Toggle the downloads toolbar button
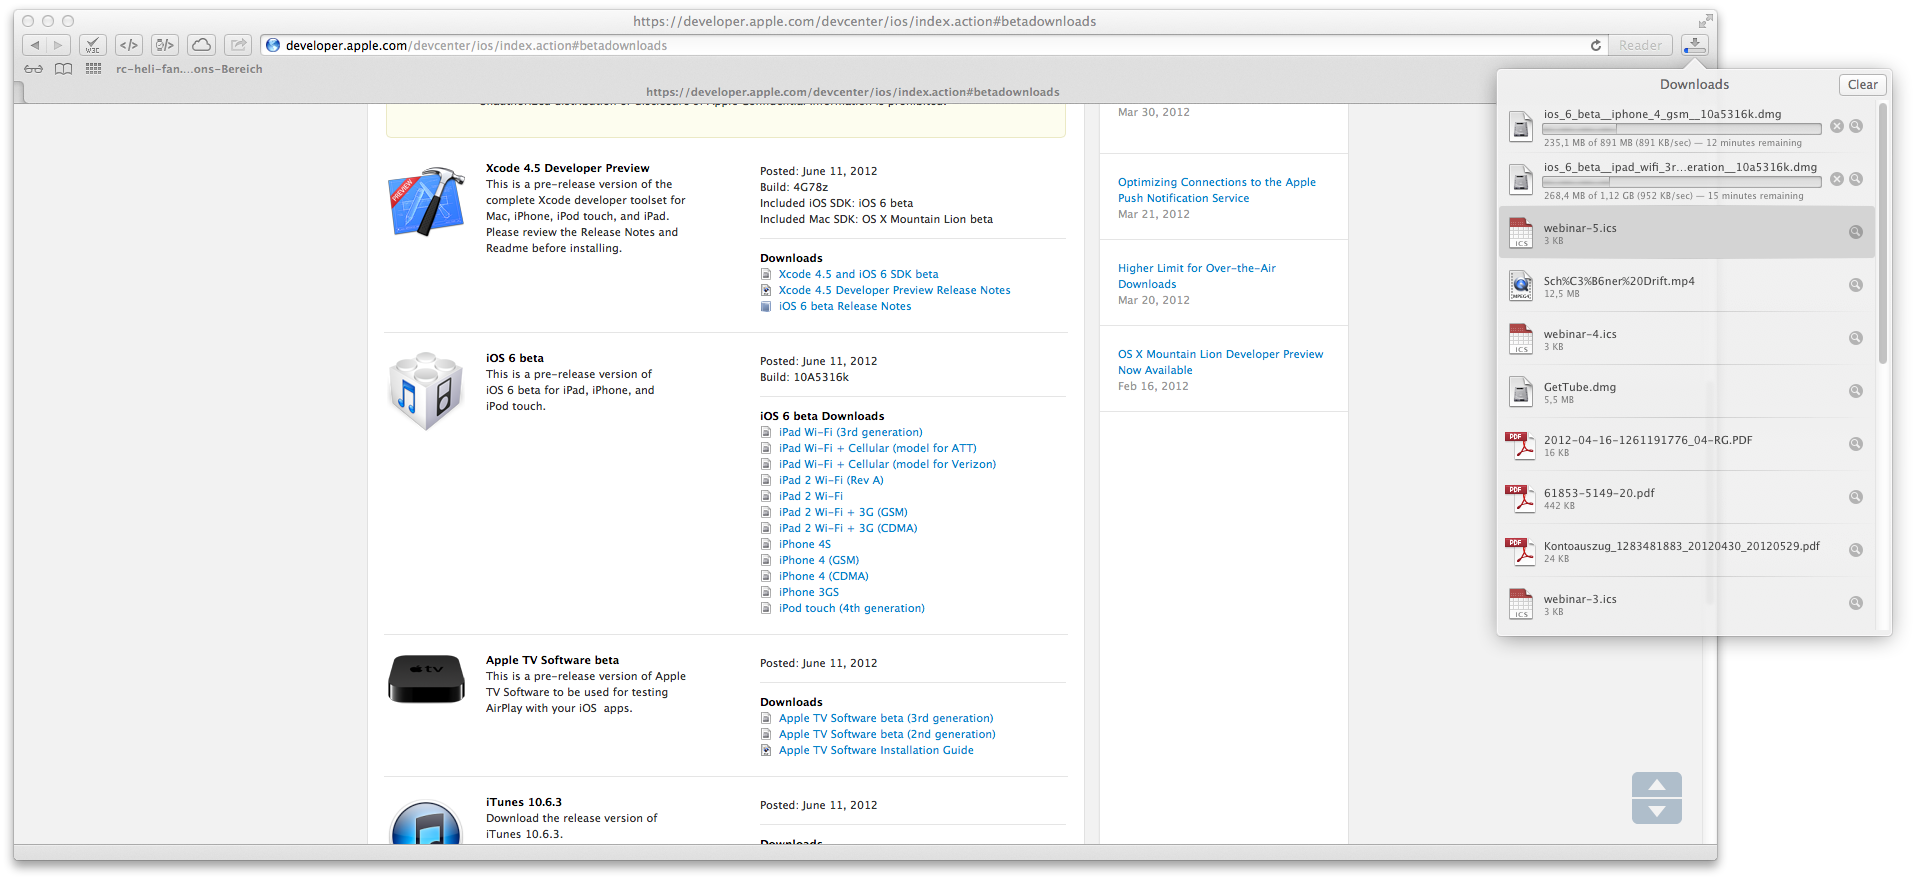This screenshot has height=880, width=1929. coord(1695,45)
